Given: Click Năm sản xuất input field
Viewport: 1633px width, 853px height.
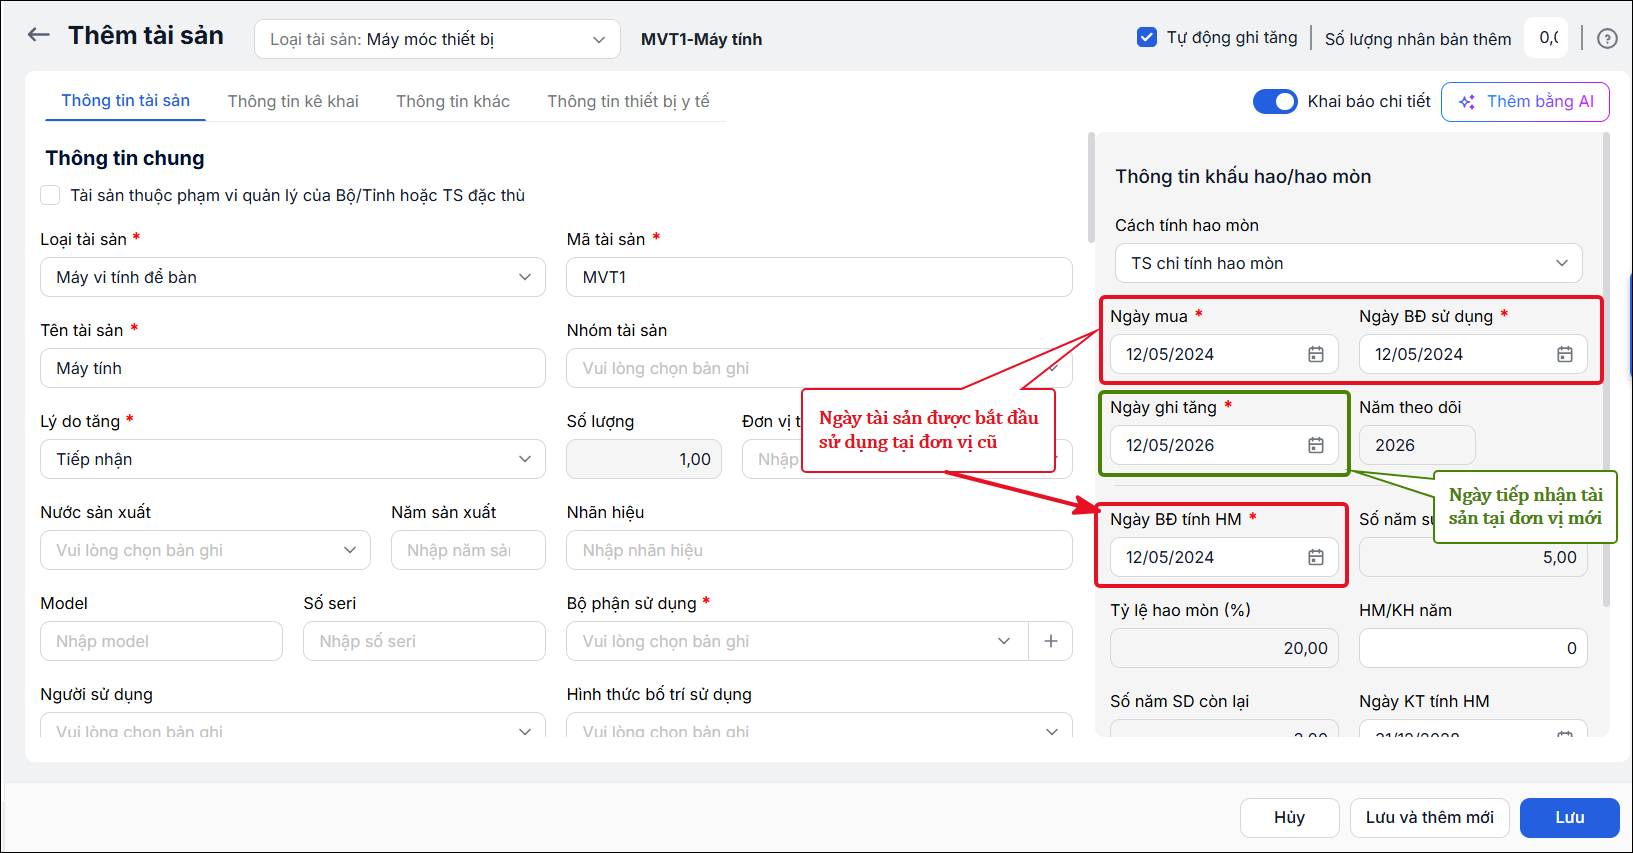Looking at the screenshot, I should click(468, 550).
